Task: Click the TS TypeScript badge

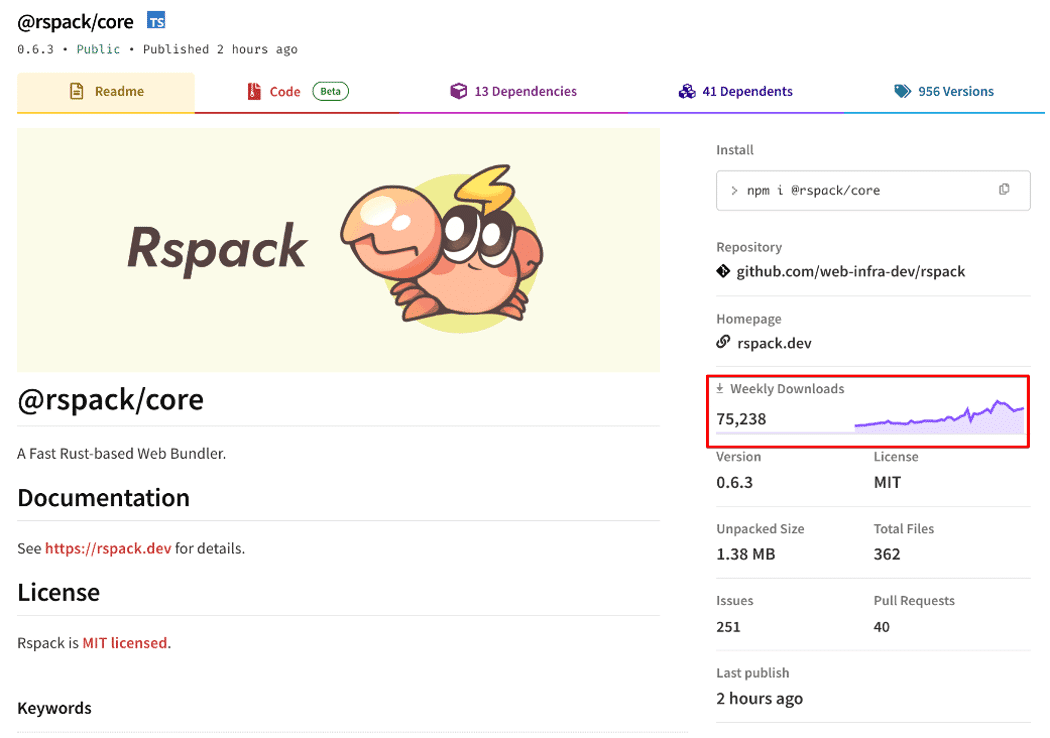Action: 155,19
